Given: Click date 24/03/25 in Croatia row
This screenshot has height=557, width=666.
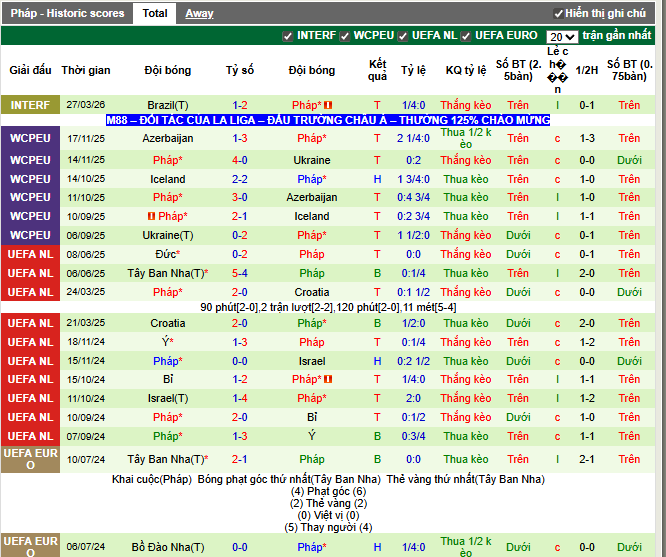Looking at the screenshot, I should [x=86, y=292].
